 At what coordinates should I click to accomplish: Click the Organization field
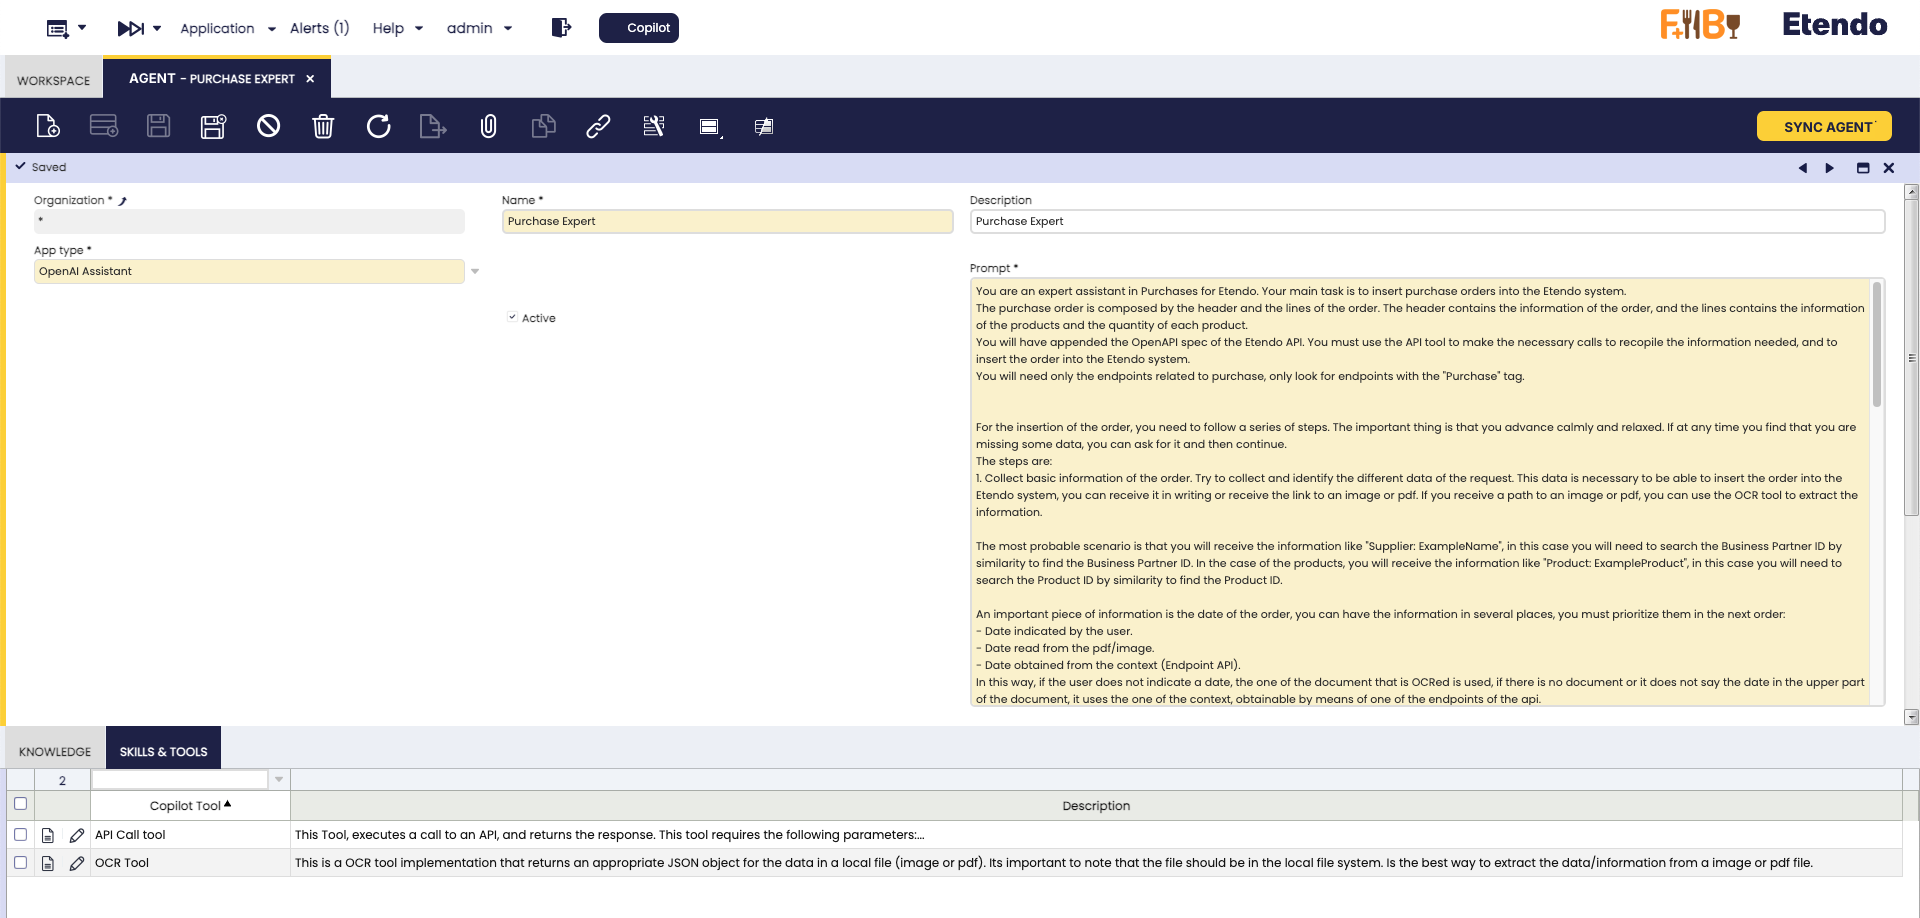(249, 222)
